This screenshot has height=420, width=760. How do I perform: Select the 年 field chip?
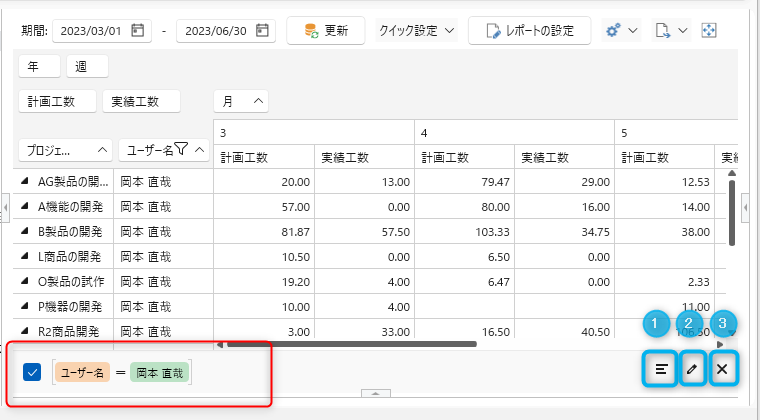click(x=38, y=67)
